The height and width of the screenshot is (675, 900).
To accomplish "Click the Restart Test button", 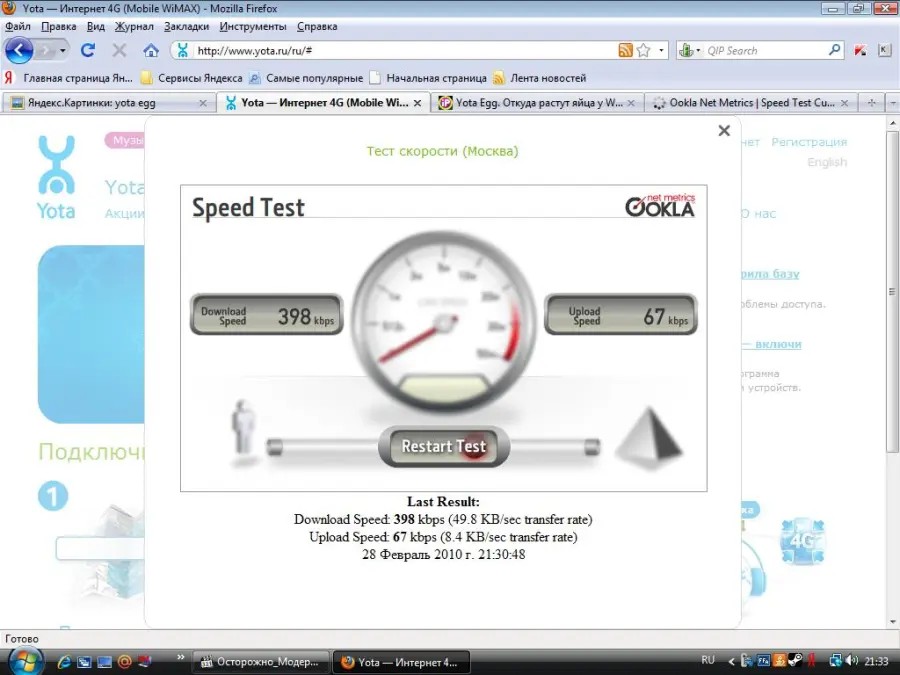I will coord(444,447).
